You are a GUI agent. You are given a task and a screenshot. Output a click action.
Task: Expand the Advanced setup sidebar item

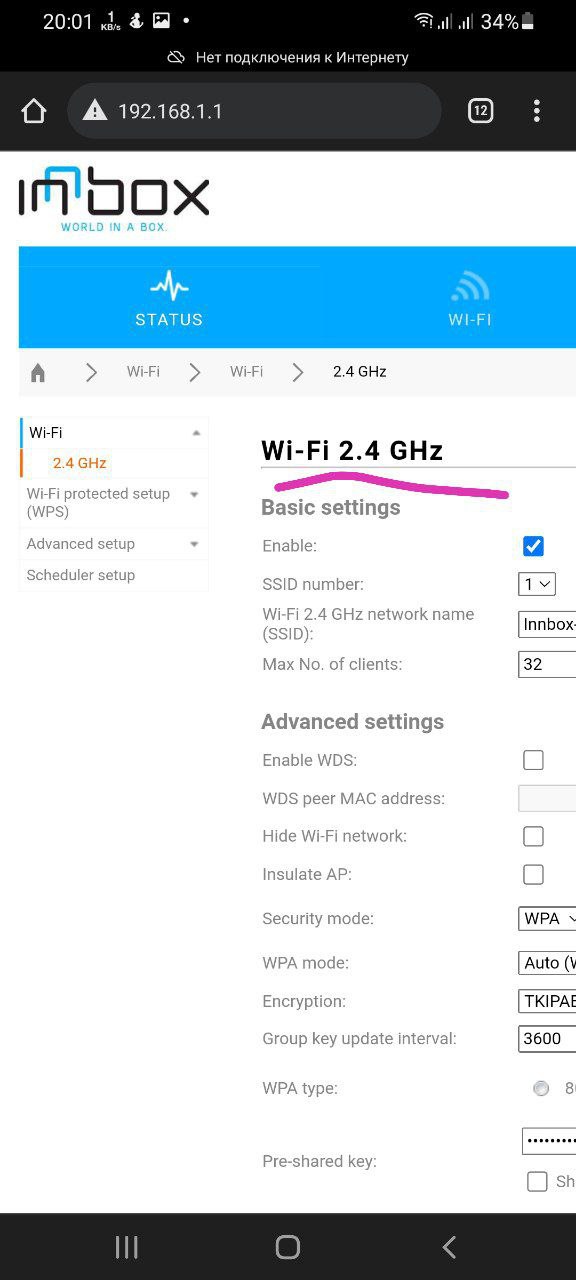pyautogui.click(x=114, y=544)
